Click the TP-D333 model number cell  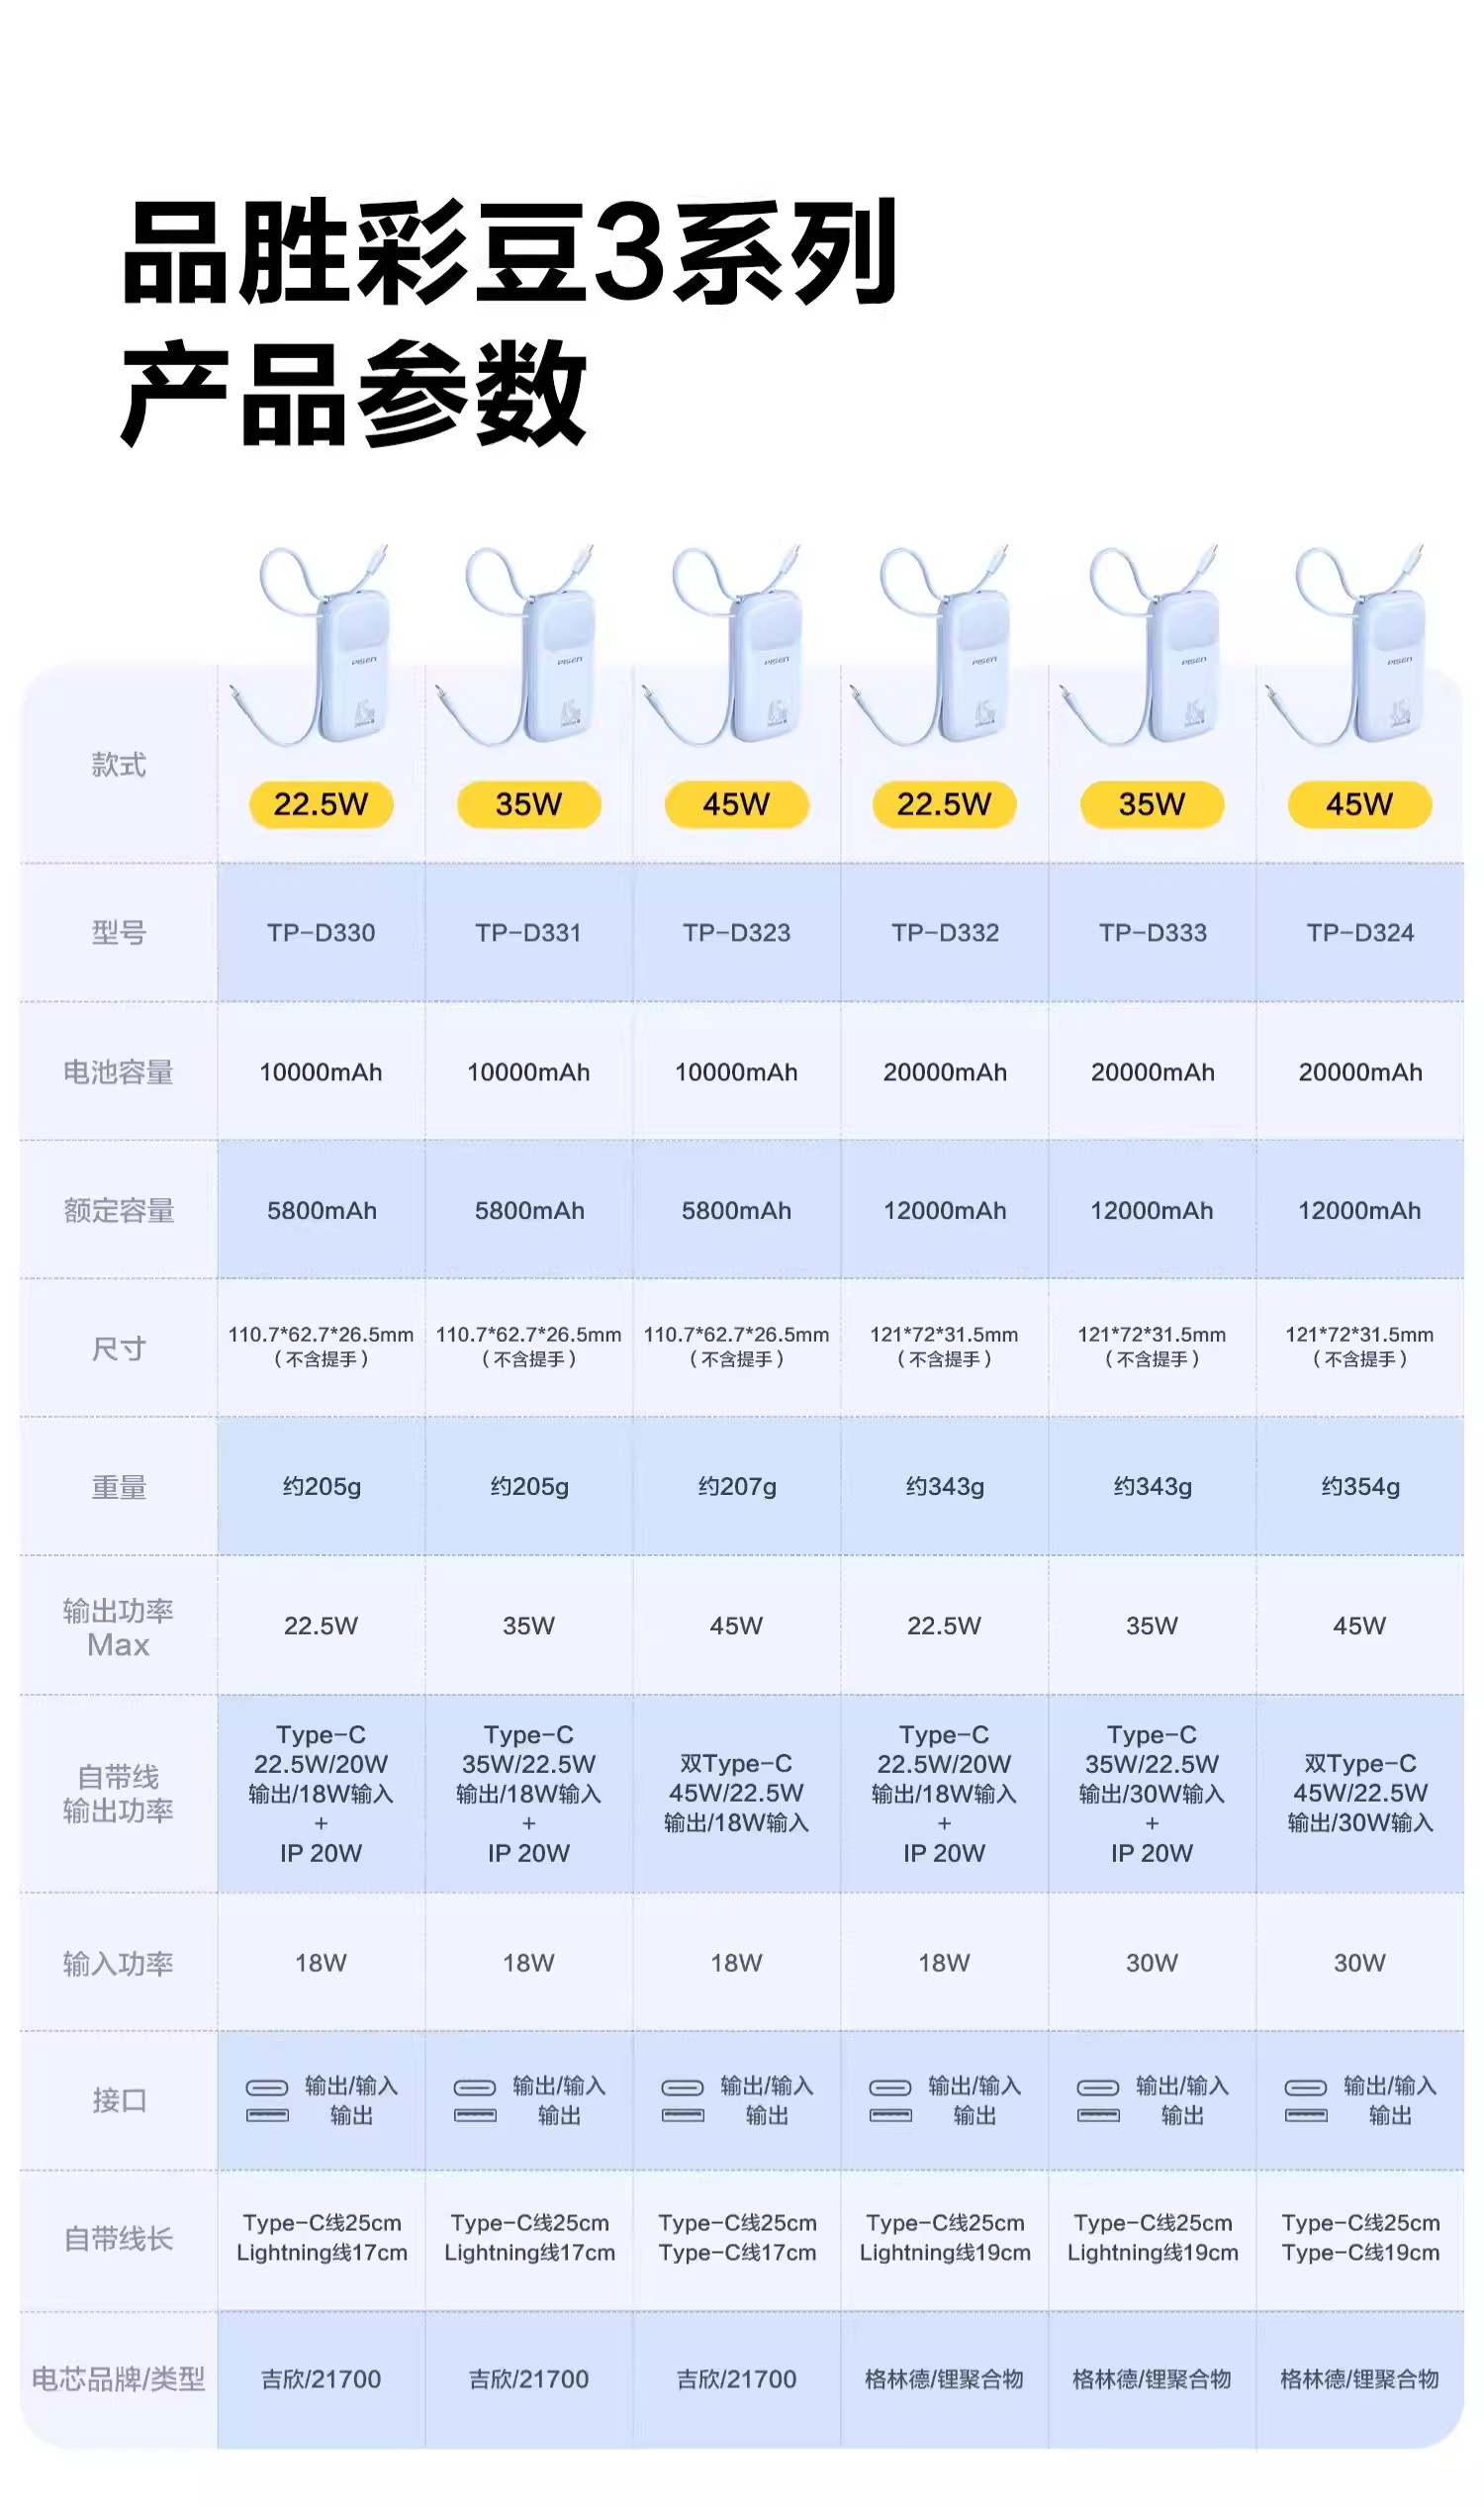[1152, 932]
